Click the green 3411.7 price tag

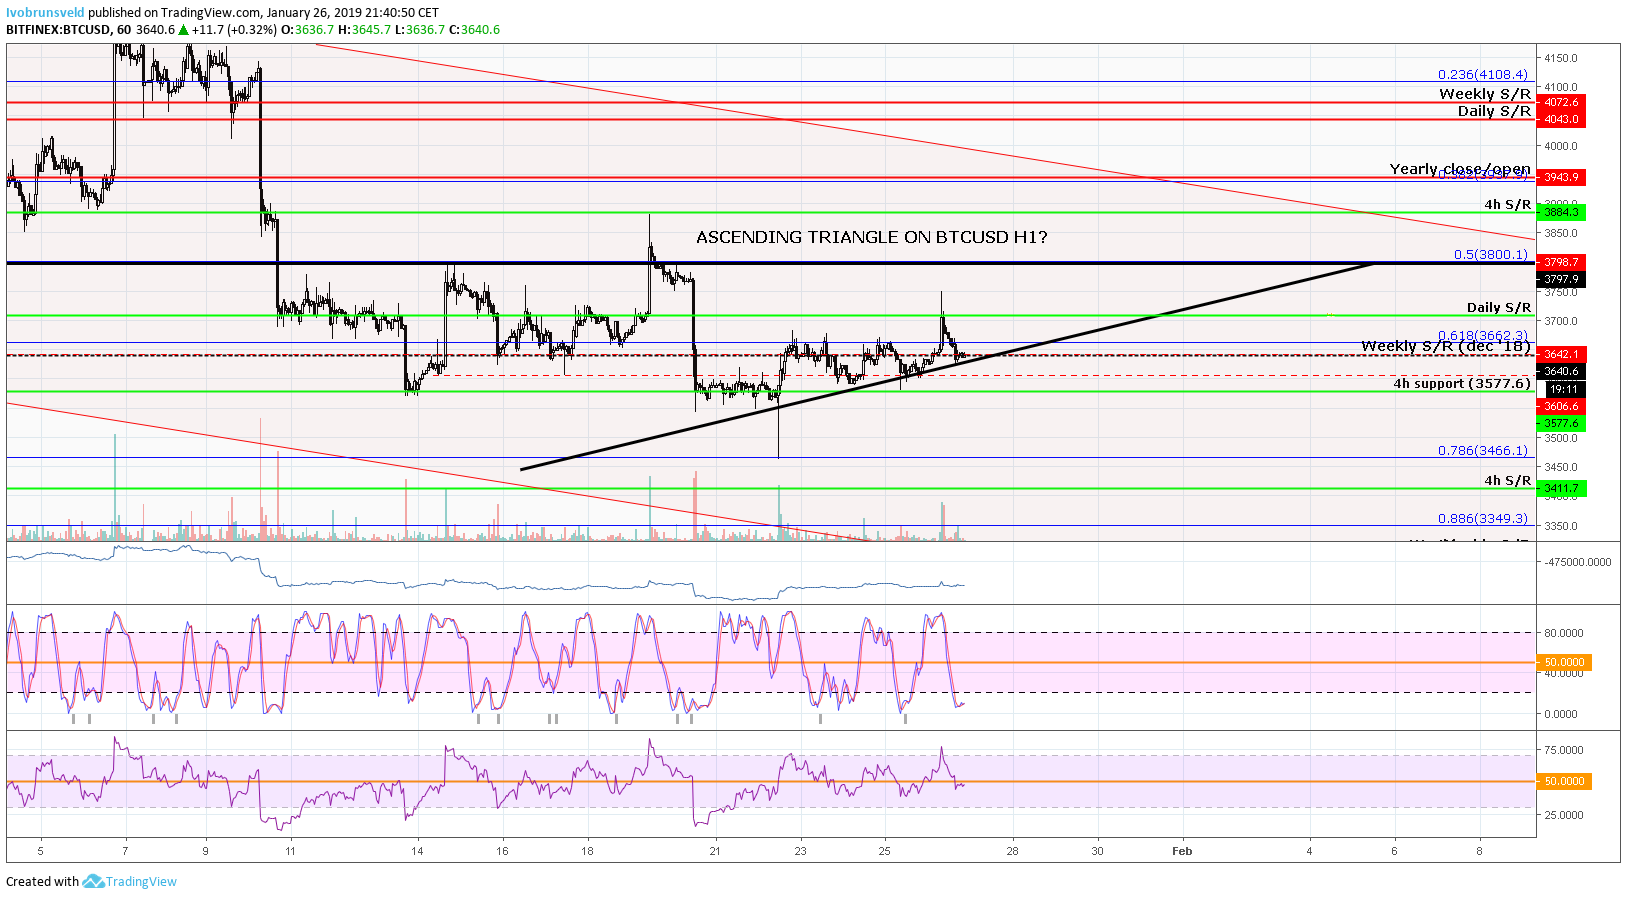(1562, 489)
